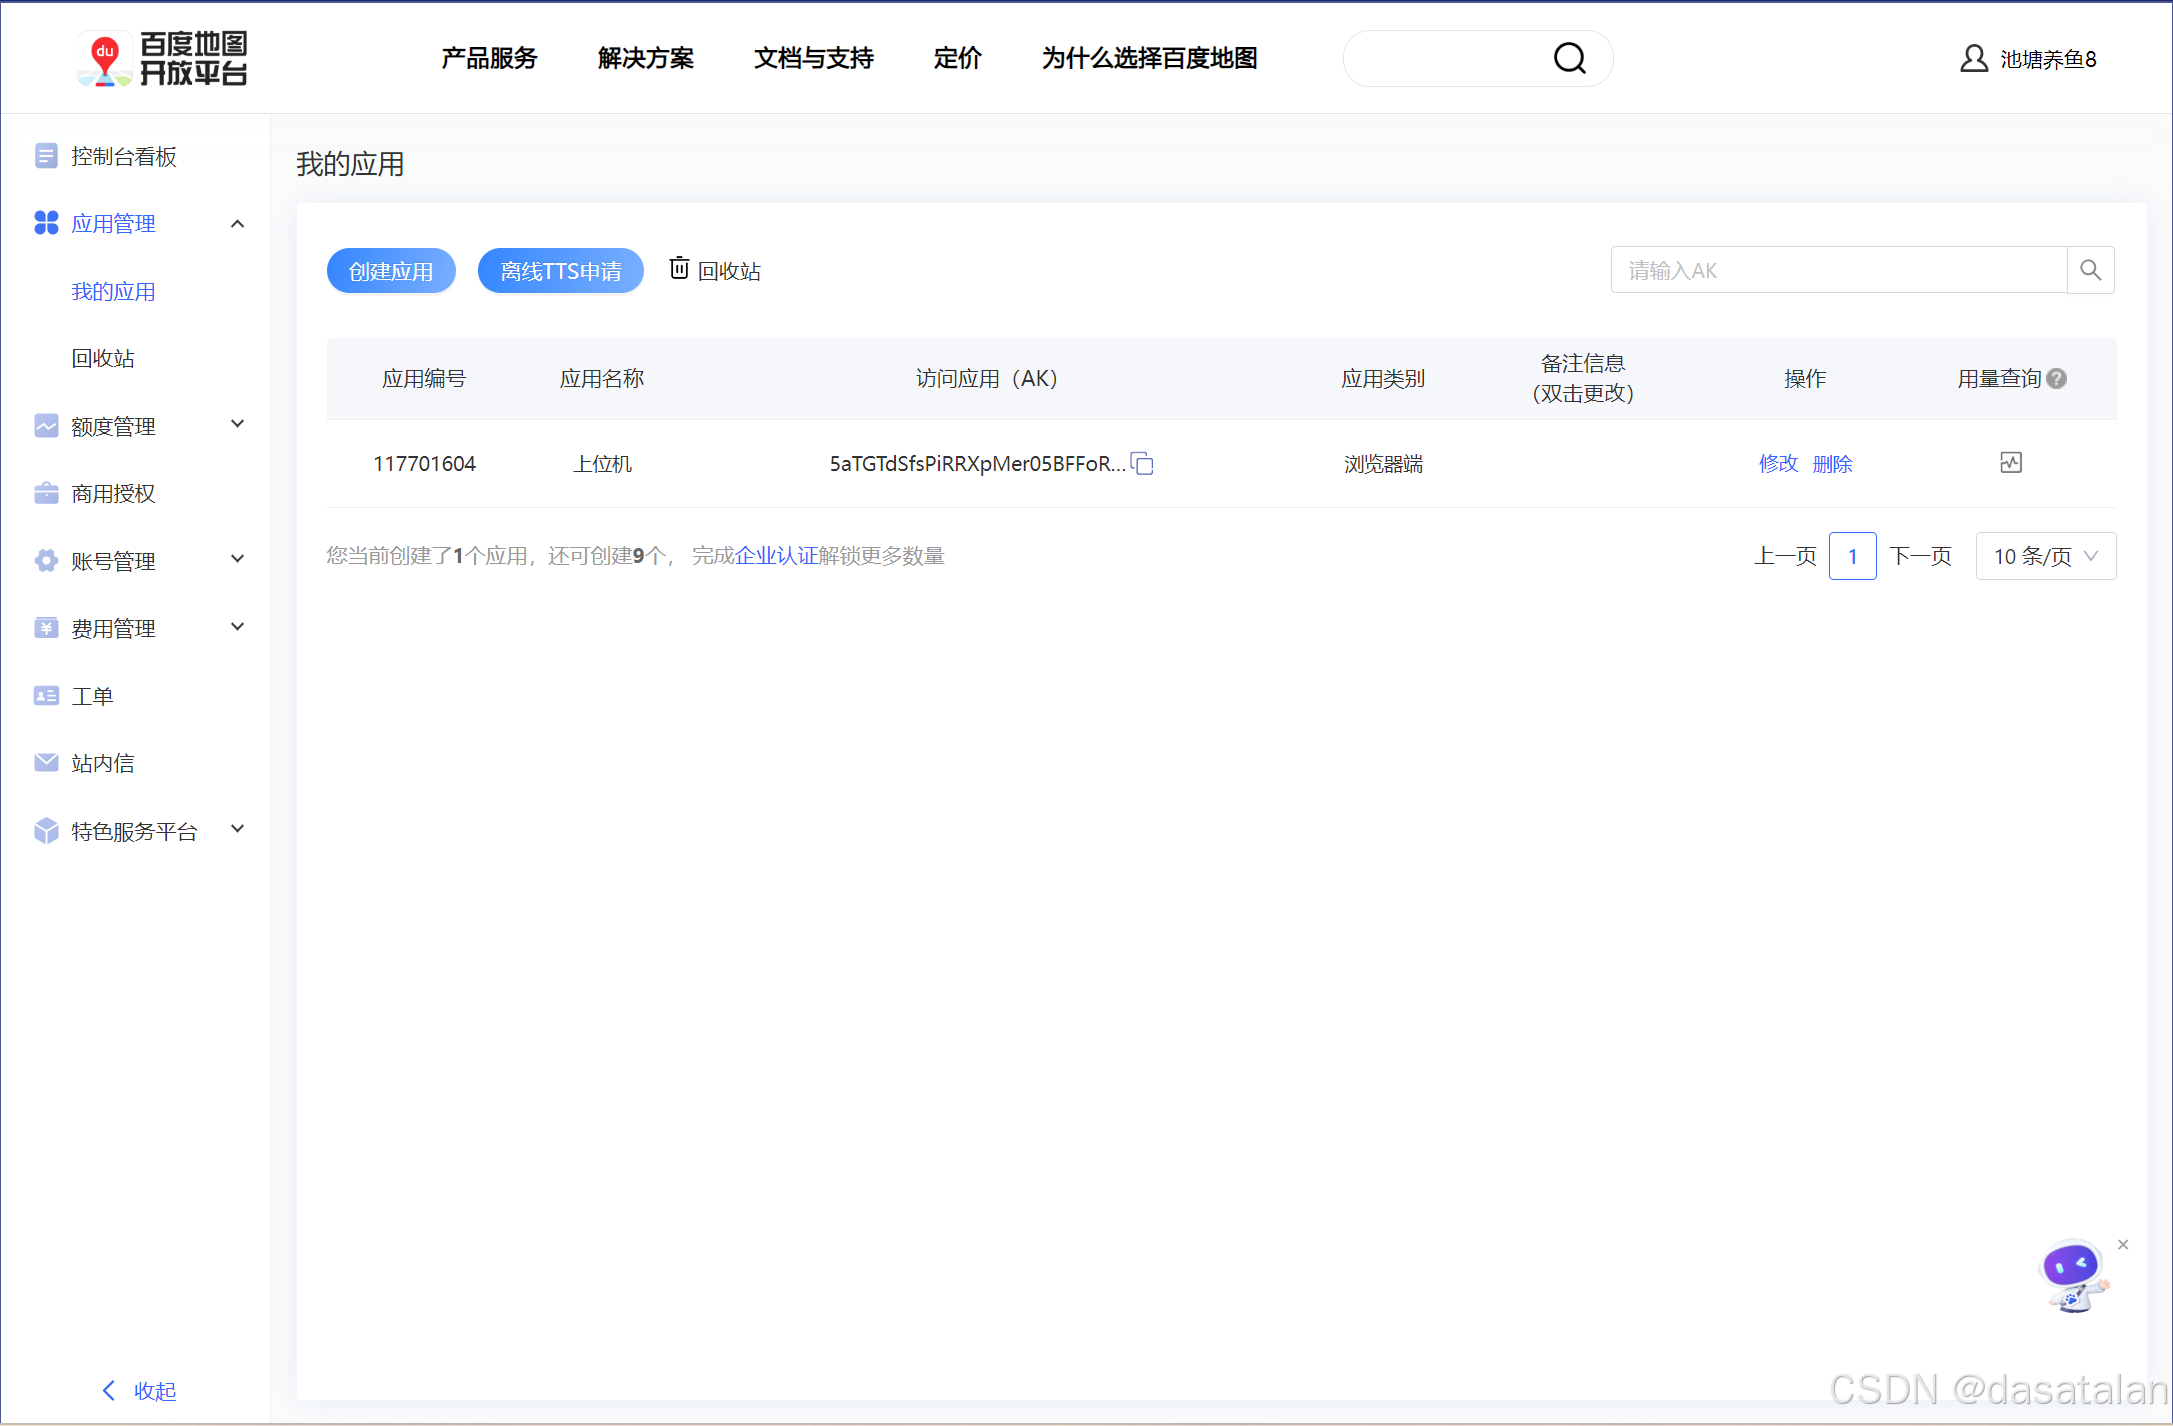Open 产品服务 in top navigation
The image size is (2173, 1426).
click(x=489, y=58)
